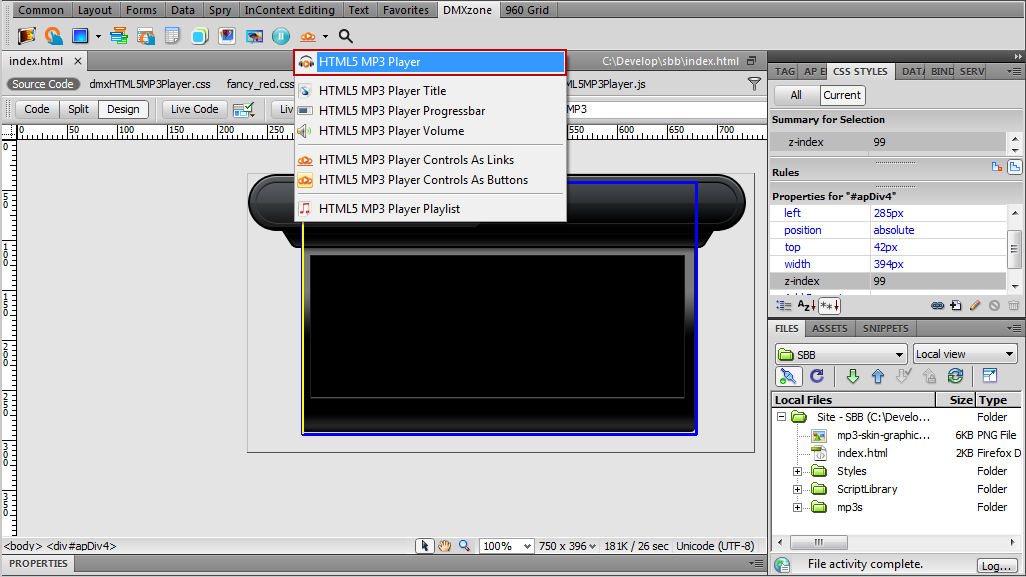Click the orange HTML5 MP3 Player toolbar icon
The image size is (1026, 577).
[308, 36]
